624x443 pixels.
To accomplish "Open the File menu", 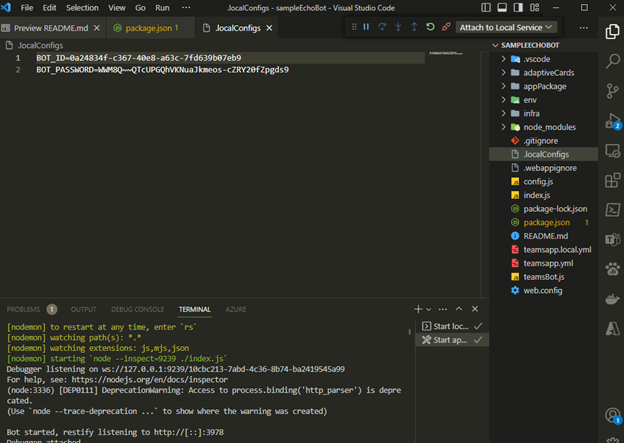I will point(27,8).
